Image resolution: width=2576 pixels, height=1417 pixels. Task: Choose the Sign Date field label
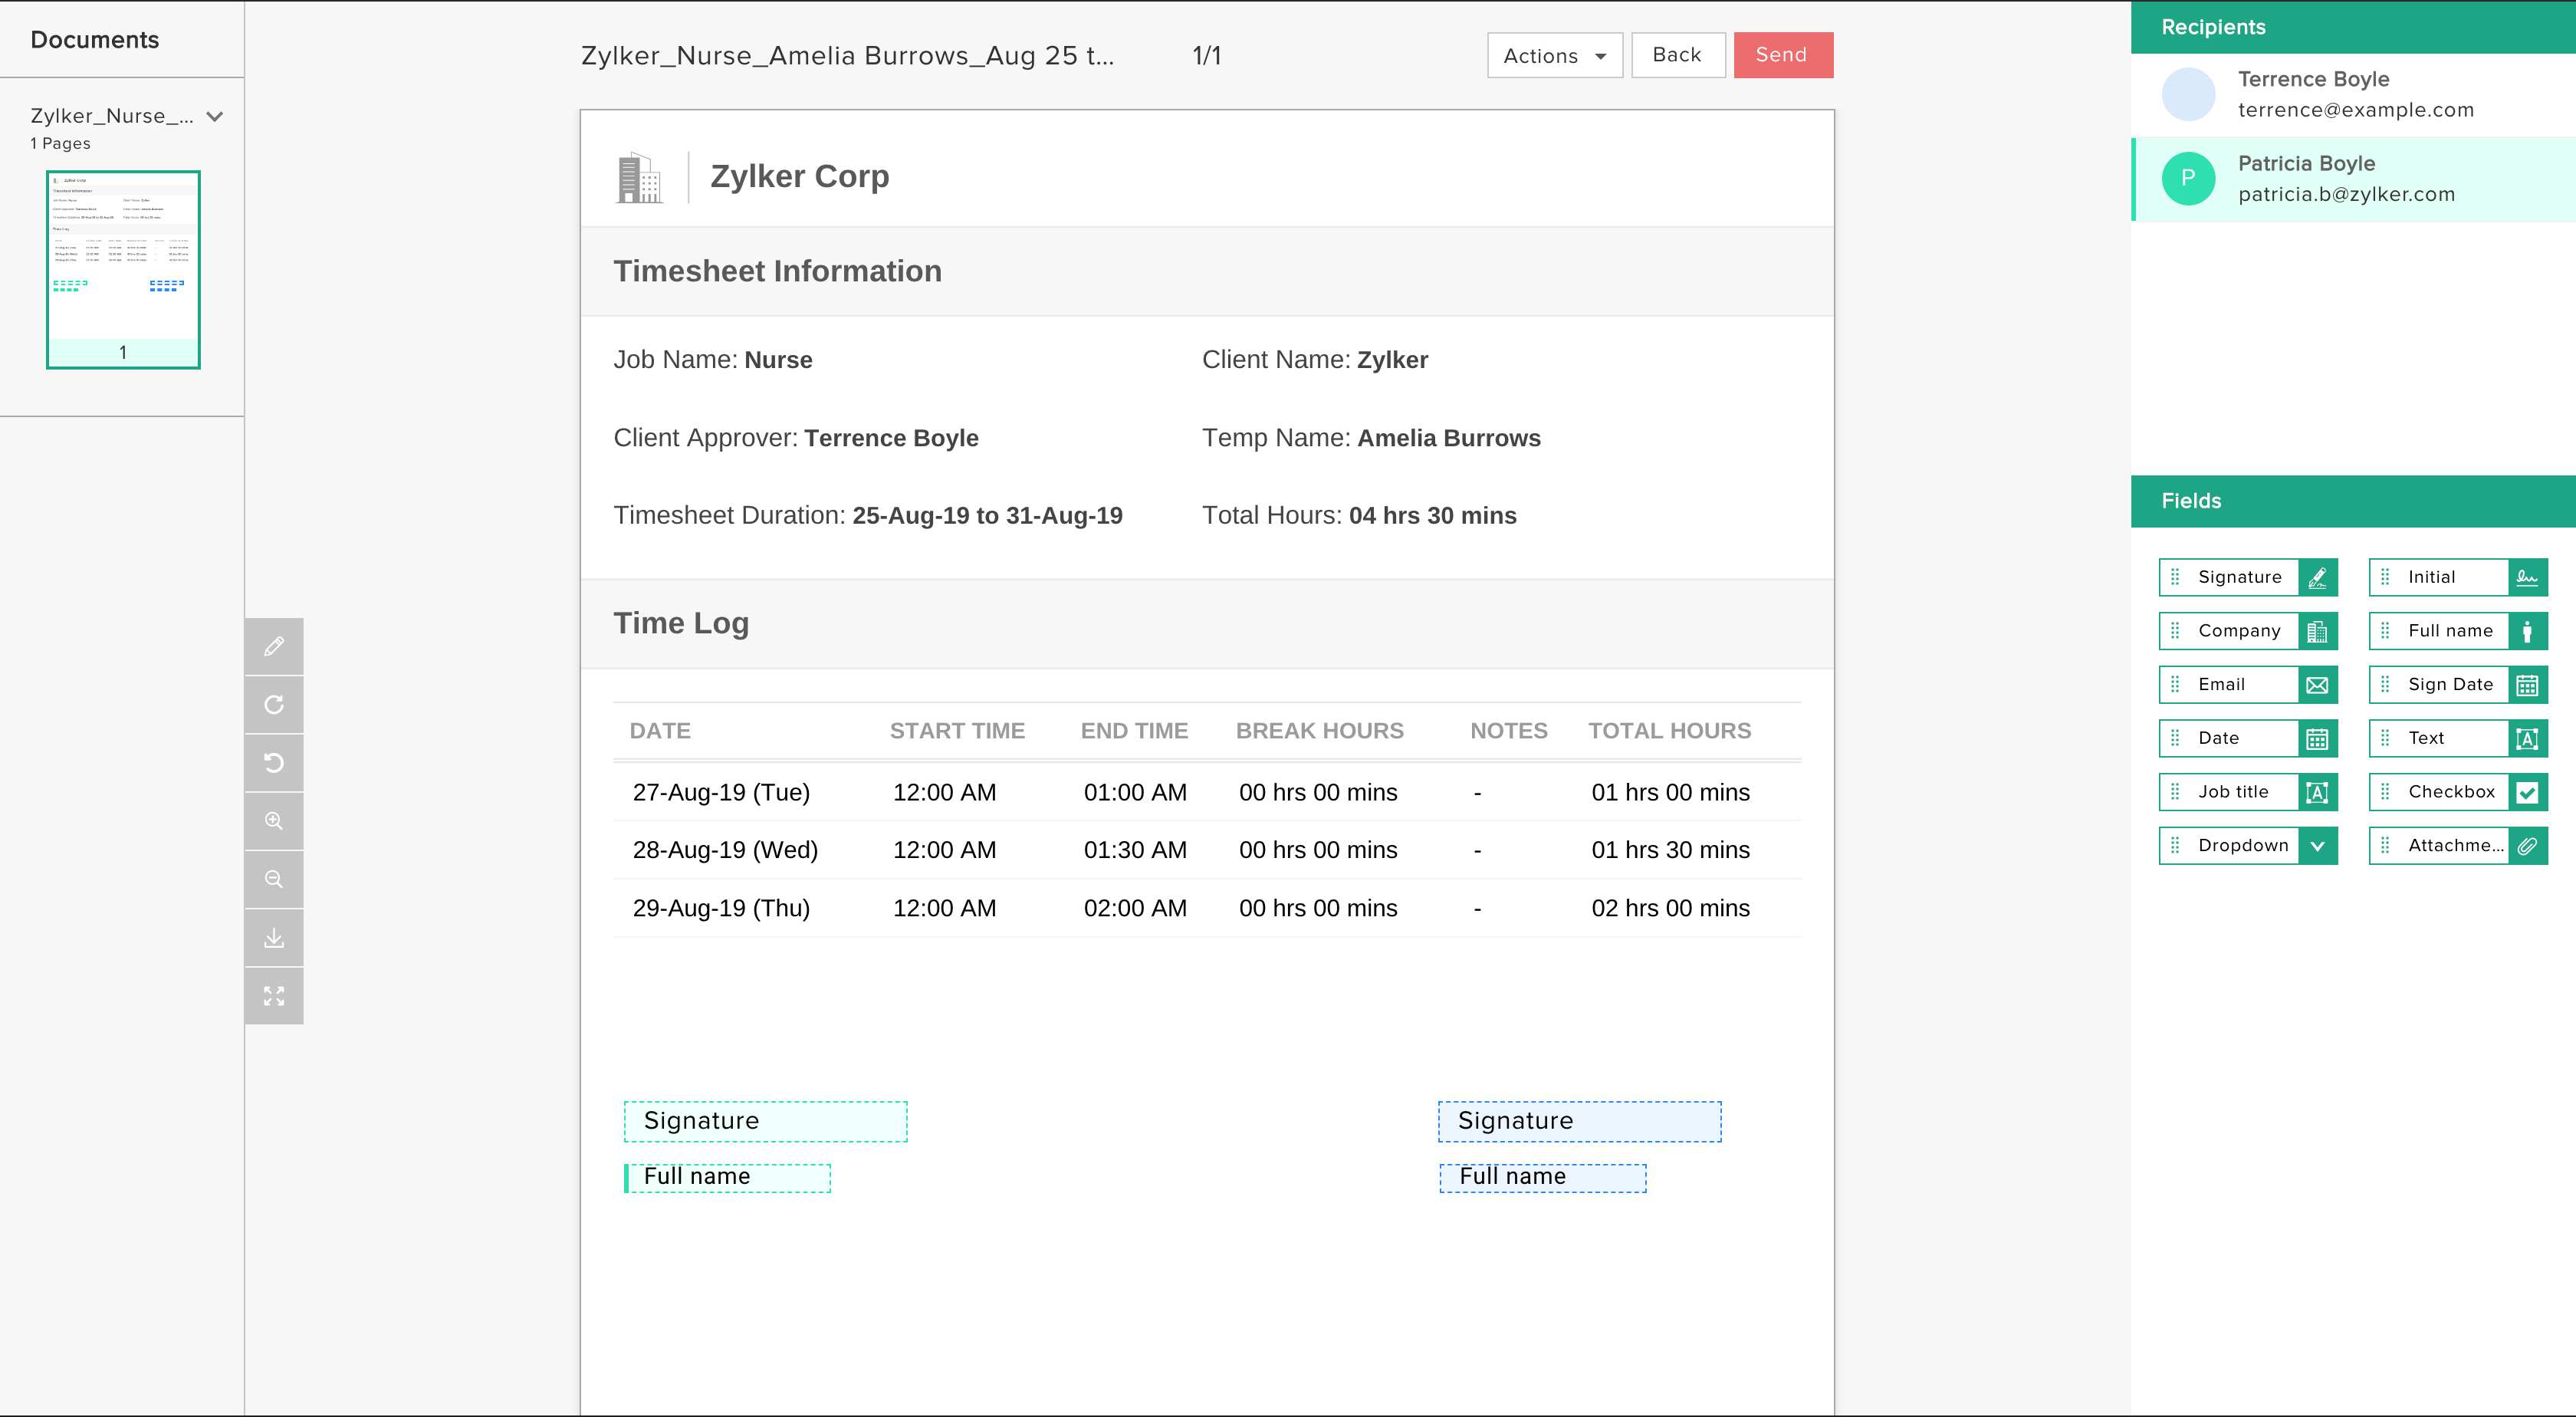2450,685
